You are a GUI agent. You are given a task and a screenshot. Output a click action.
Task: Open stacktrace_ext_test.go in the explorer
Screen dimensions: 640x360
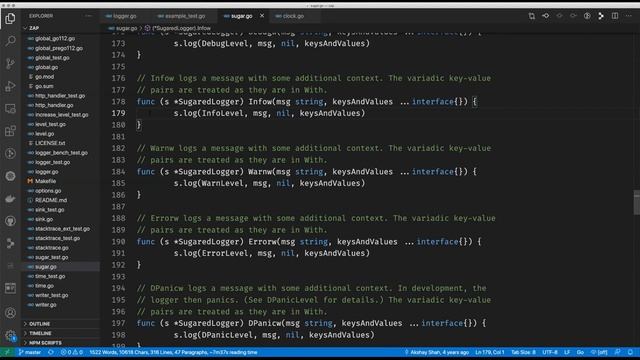(x=60, y=229)
